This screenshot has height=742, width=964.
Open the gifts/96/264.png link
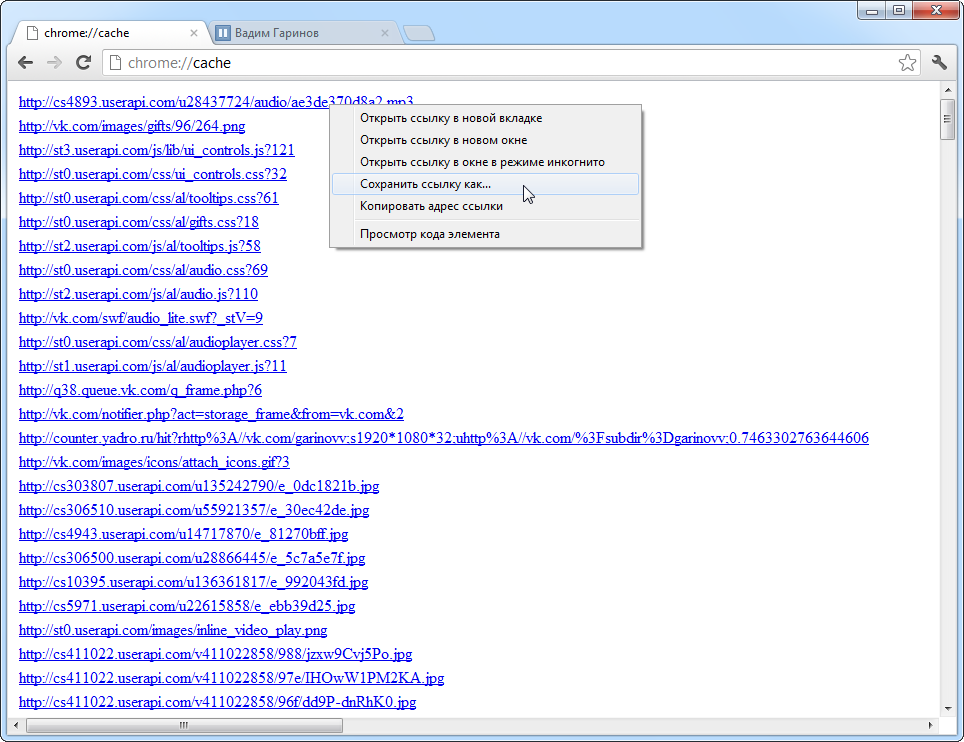[132, 126]
